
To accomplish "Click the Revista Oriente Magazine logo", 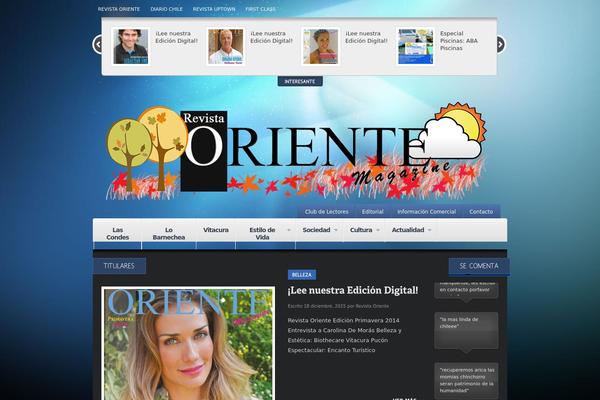I will (x=295, y=152).
